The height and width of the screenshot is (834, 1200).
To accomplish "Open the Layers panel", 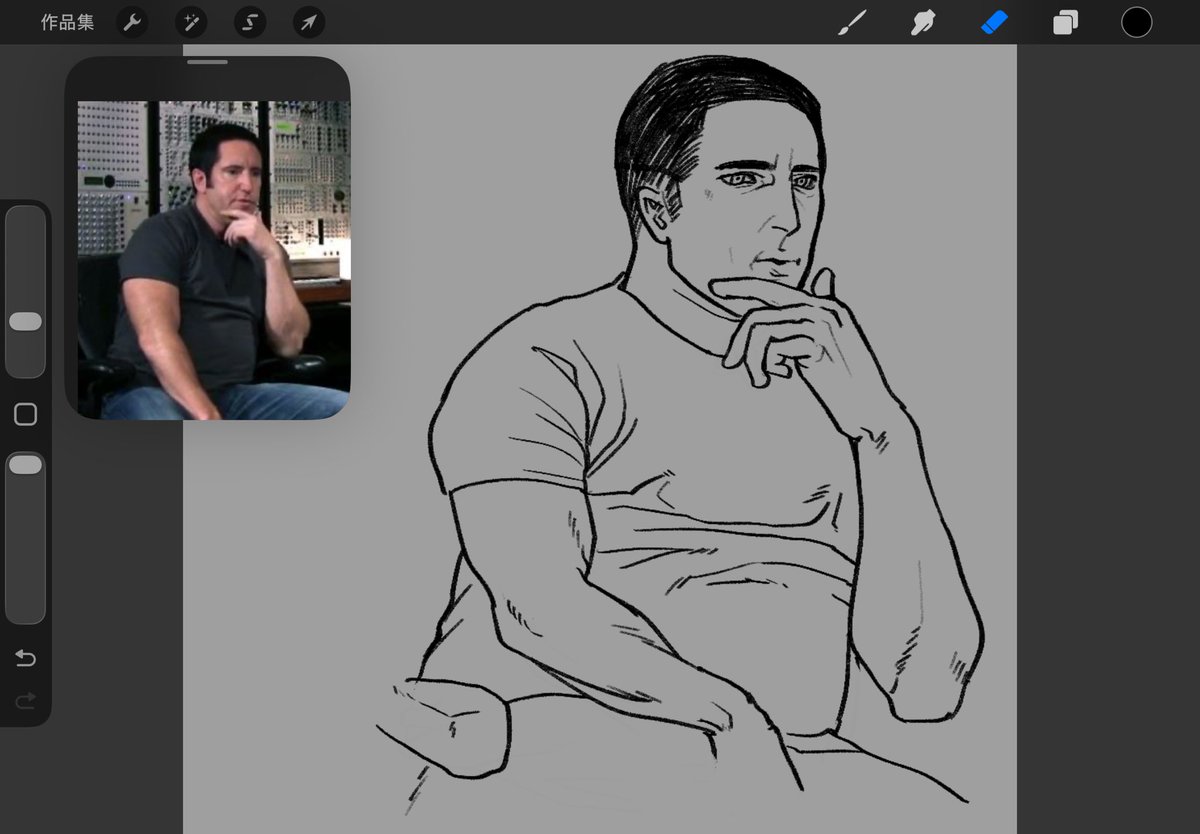I will [1065, 22].
